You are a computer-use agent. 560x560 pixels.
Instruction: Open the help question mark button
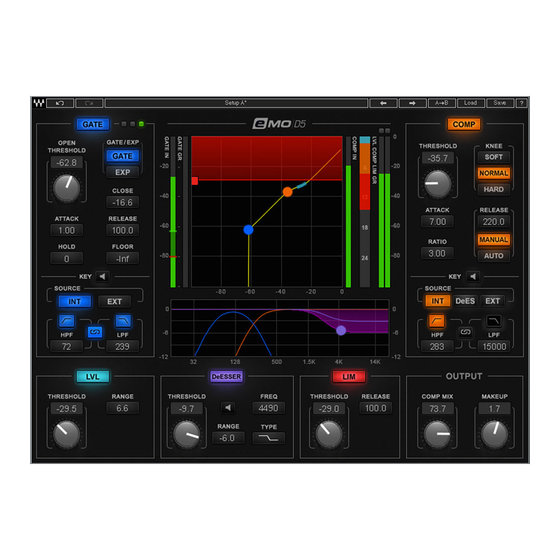coord(521,103)
